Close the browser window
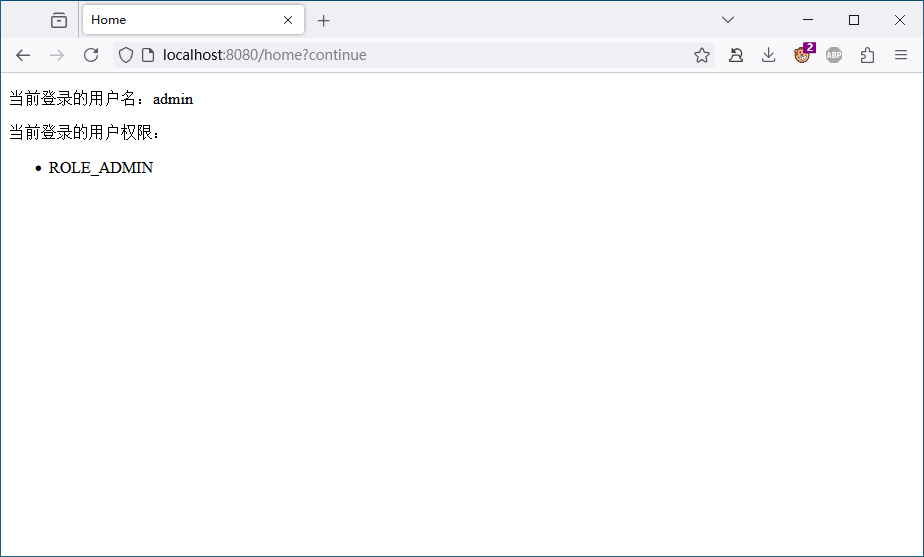This screenshot has width=924, height=557. coord(899,20)
